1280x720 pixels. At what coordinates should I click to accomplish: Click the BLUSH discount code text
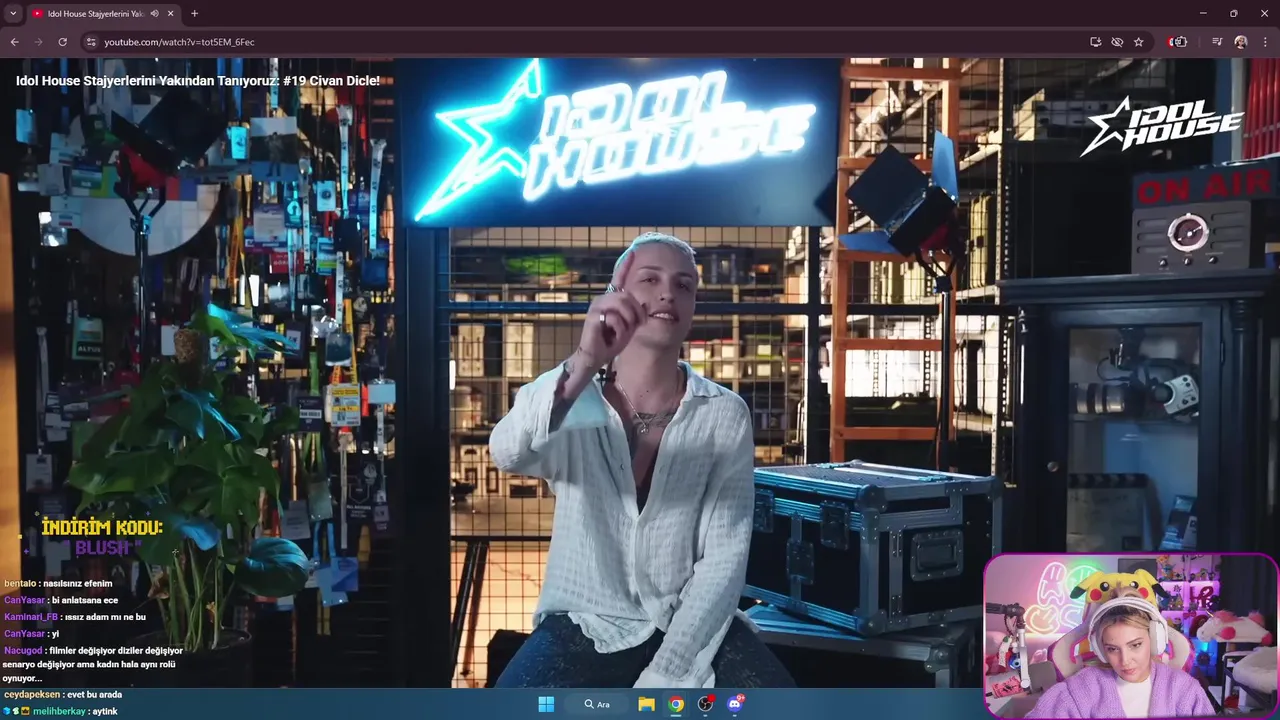(102, 548)
